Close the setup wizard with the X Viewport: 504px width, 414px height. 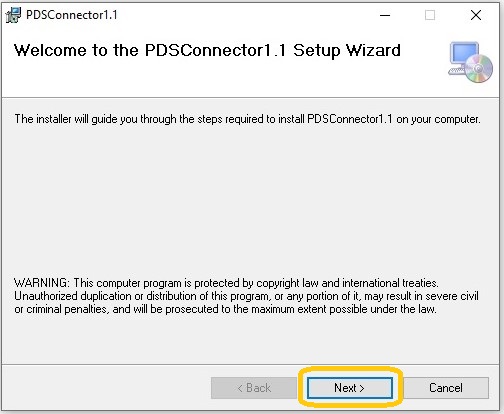[x=476, y=15]
